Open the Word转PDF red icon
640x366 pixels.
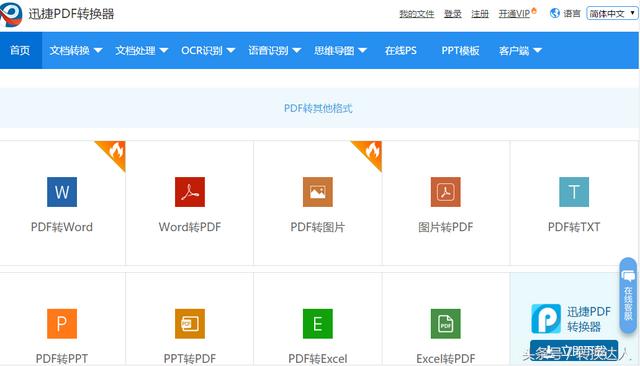click(190, 192)
